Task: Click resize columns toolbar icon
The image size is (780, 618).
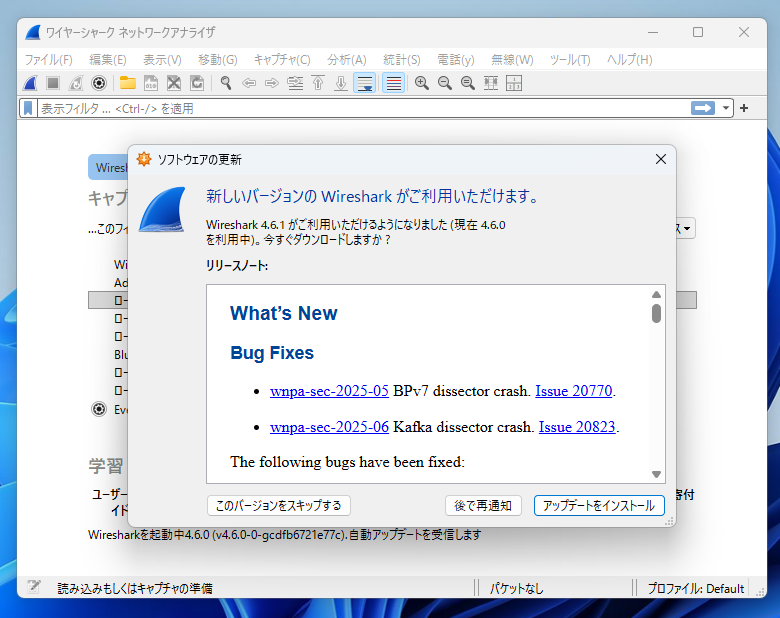Action: tap(491, 83)
